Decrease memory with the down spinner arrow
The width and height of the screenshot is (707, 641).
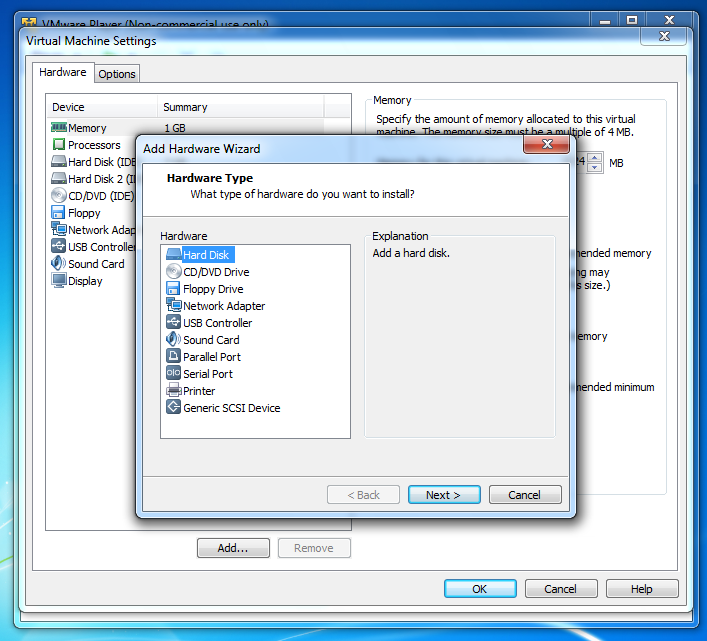pos(595,168)
